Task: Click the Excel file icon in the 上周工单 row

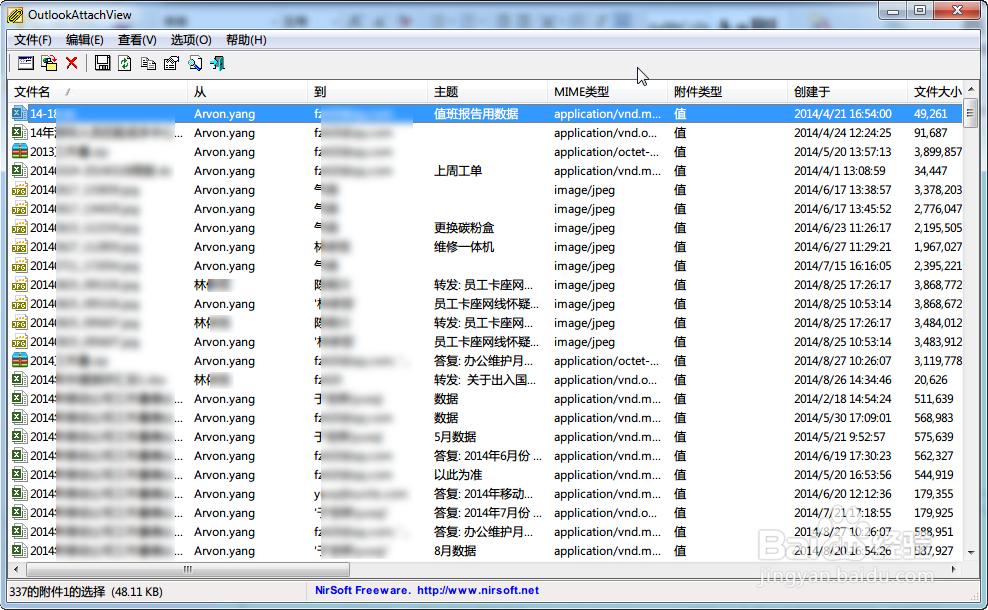Action: click(20, 171)
